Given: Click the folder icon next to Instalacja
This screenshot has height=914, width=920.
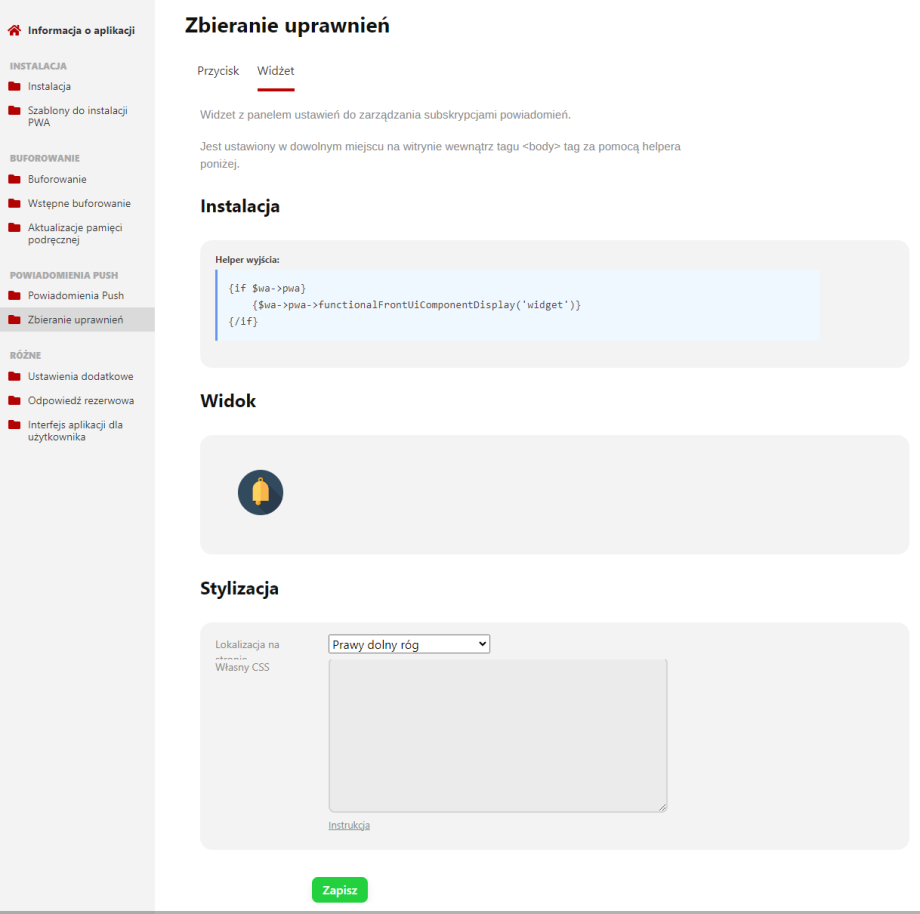Looking at the screenshot, I should coord(15,86).
